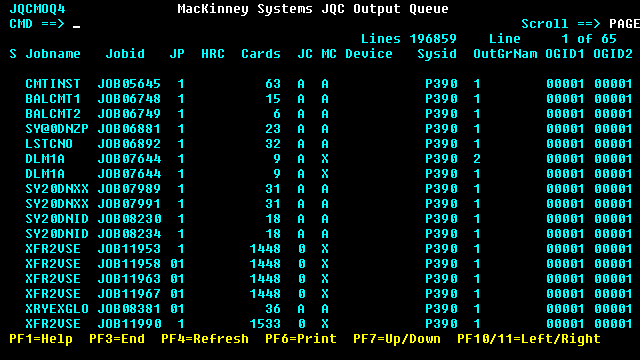Click the OutGrNam column header
The width and height of the screenshot is (640, 360).
click(505, 54)
